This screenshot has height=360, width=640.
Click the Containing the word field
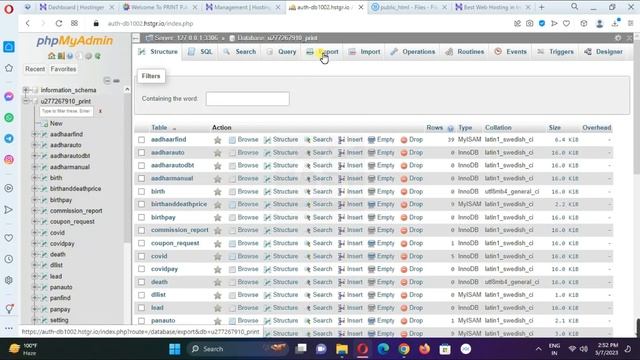pyautogui.click(x=247, y=99)
